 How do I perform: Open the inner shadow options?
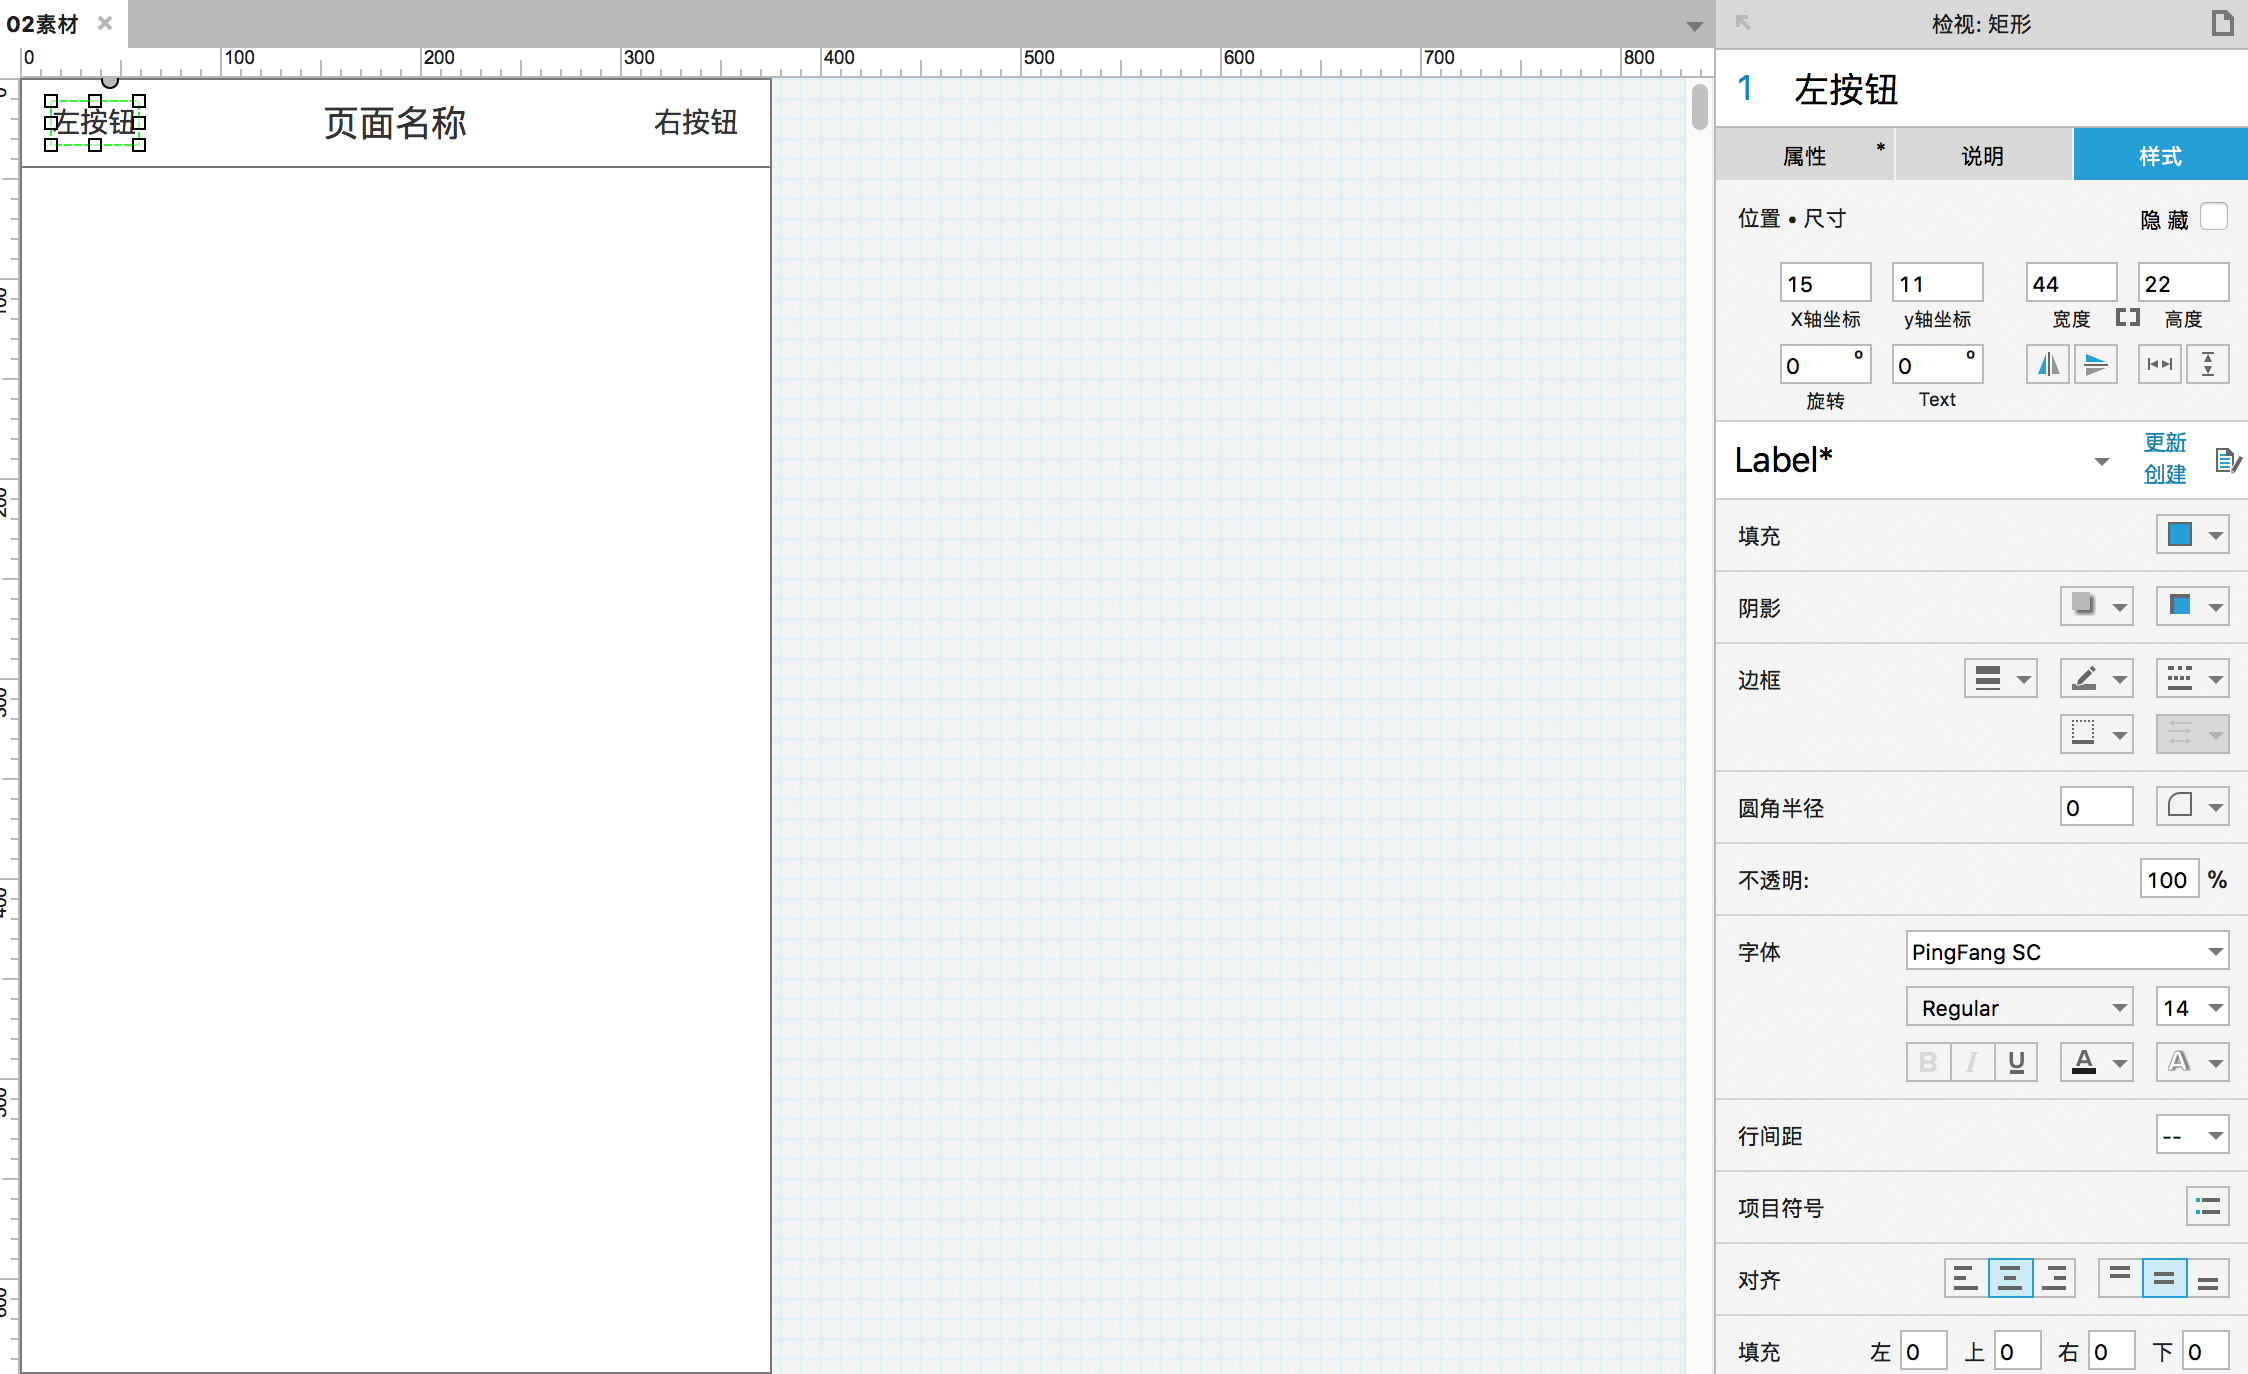2192,606
